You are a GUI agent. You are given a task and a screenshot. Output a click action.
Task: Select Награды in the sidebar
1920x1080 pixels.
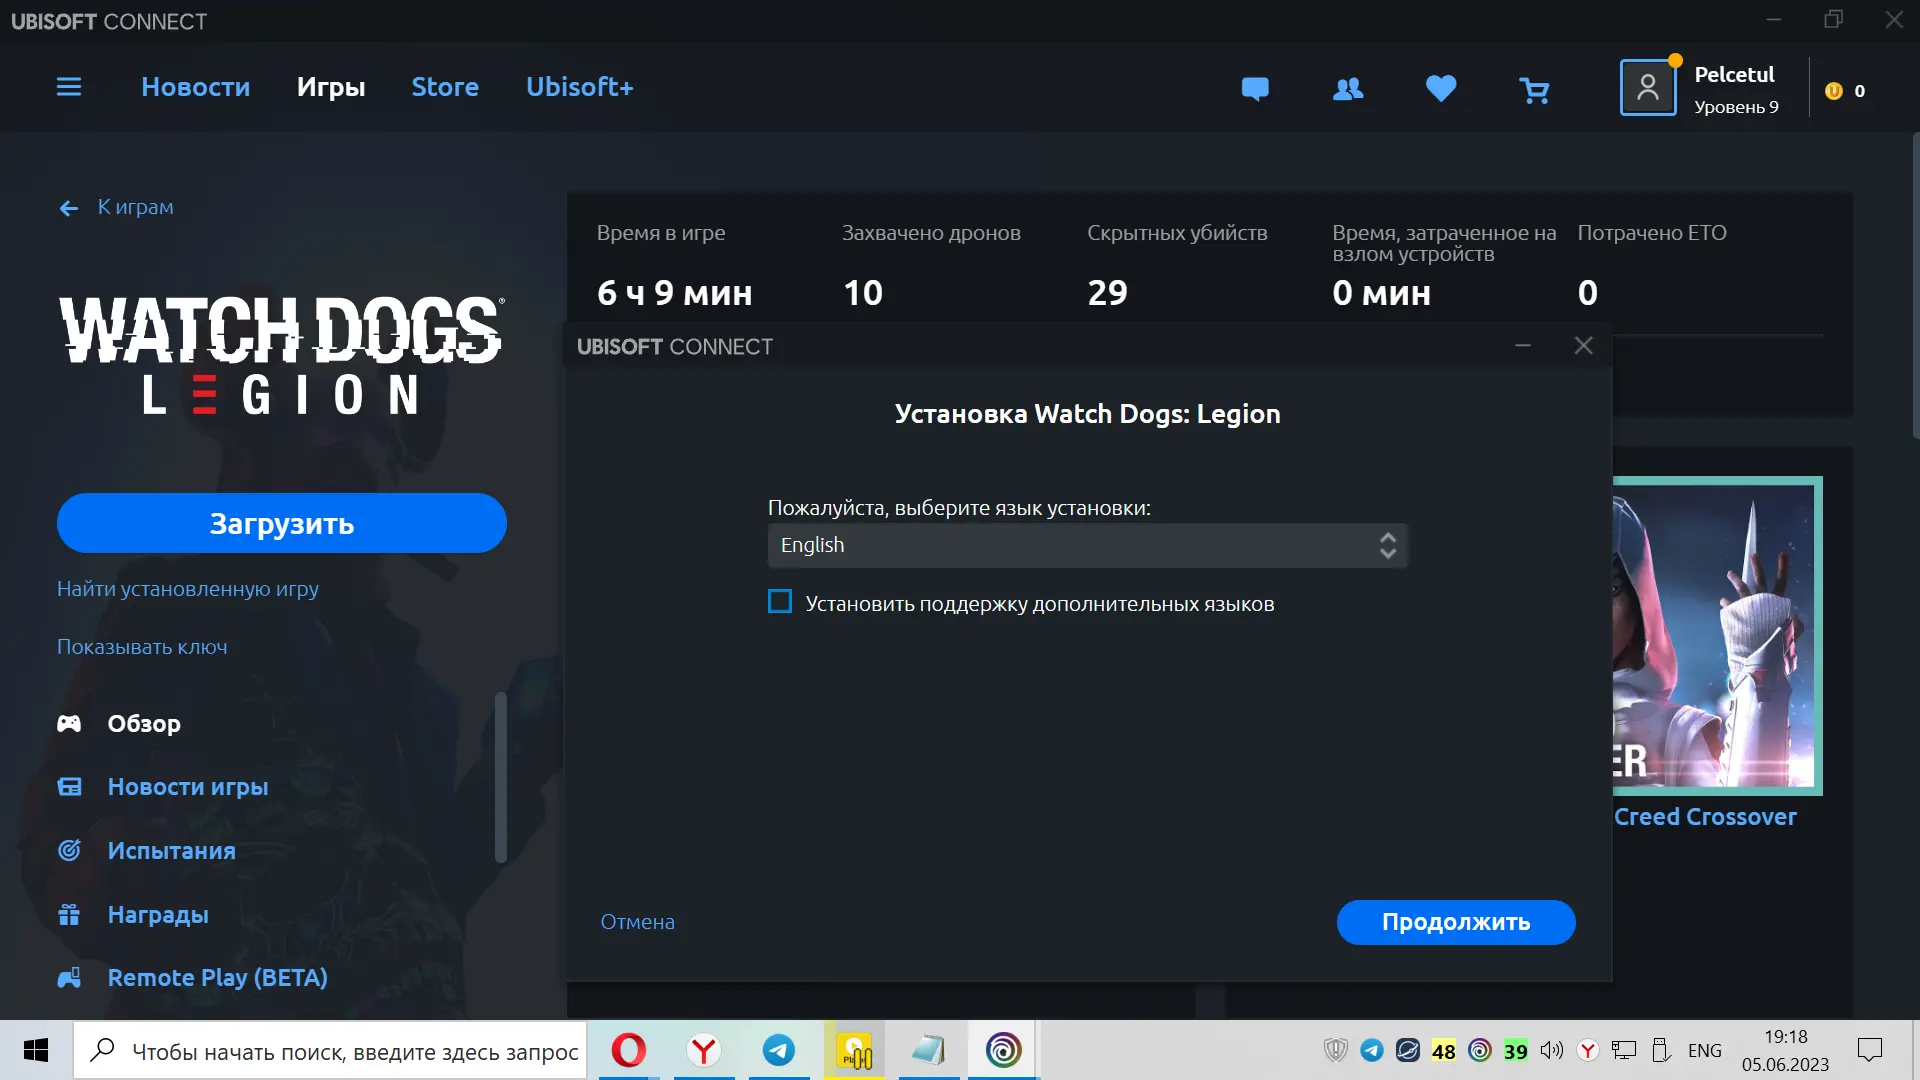click(158, 914)
